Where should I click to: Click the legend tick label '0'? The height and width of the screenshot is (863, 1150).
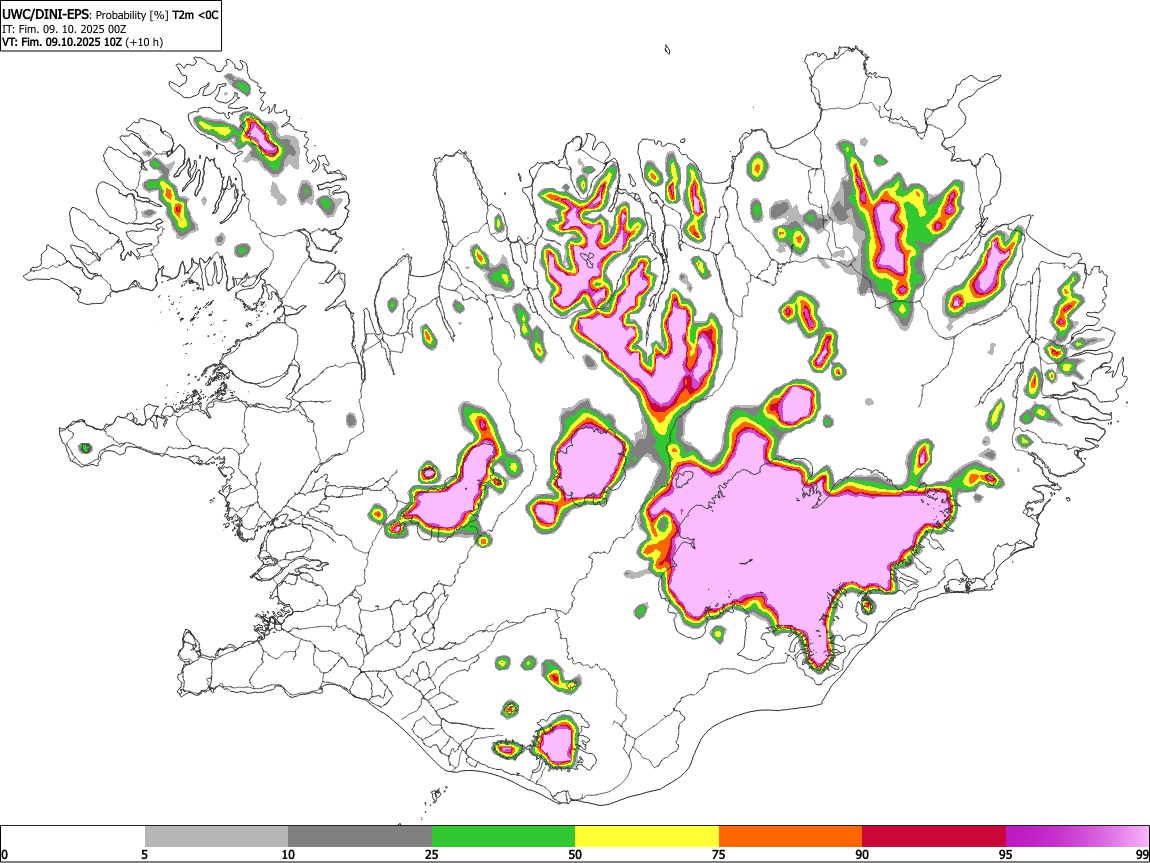4,855
